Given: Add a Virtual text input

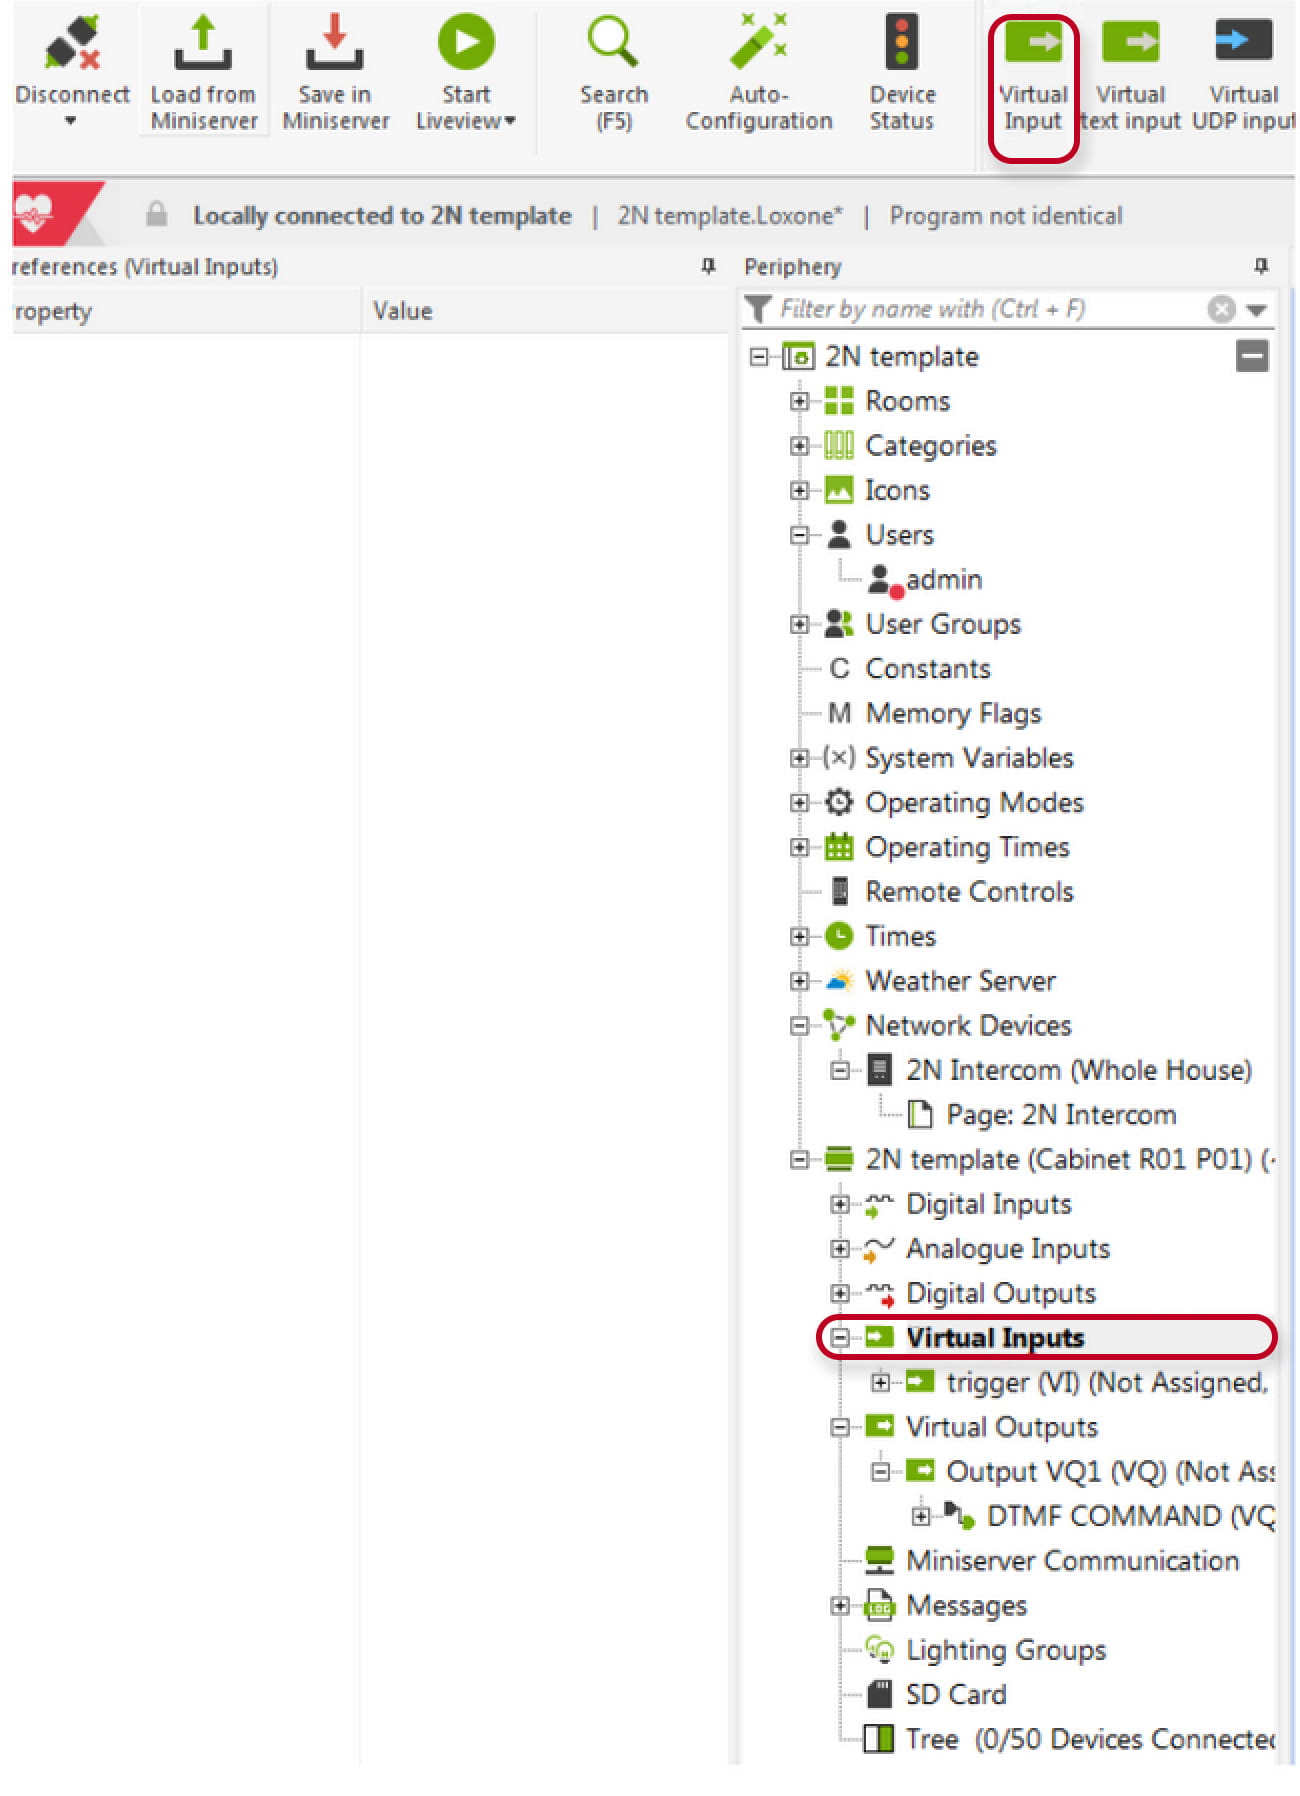Looking at the screenshot, I should coord(1130,75).
